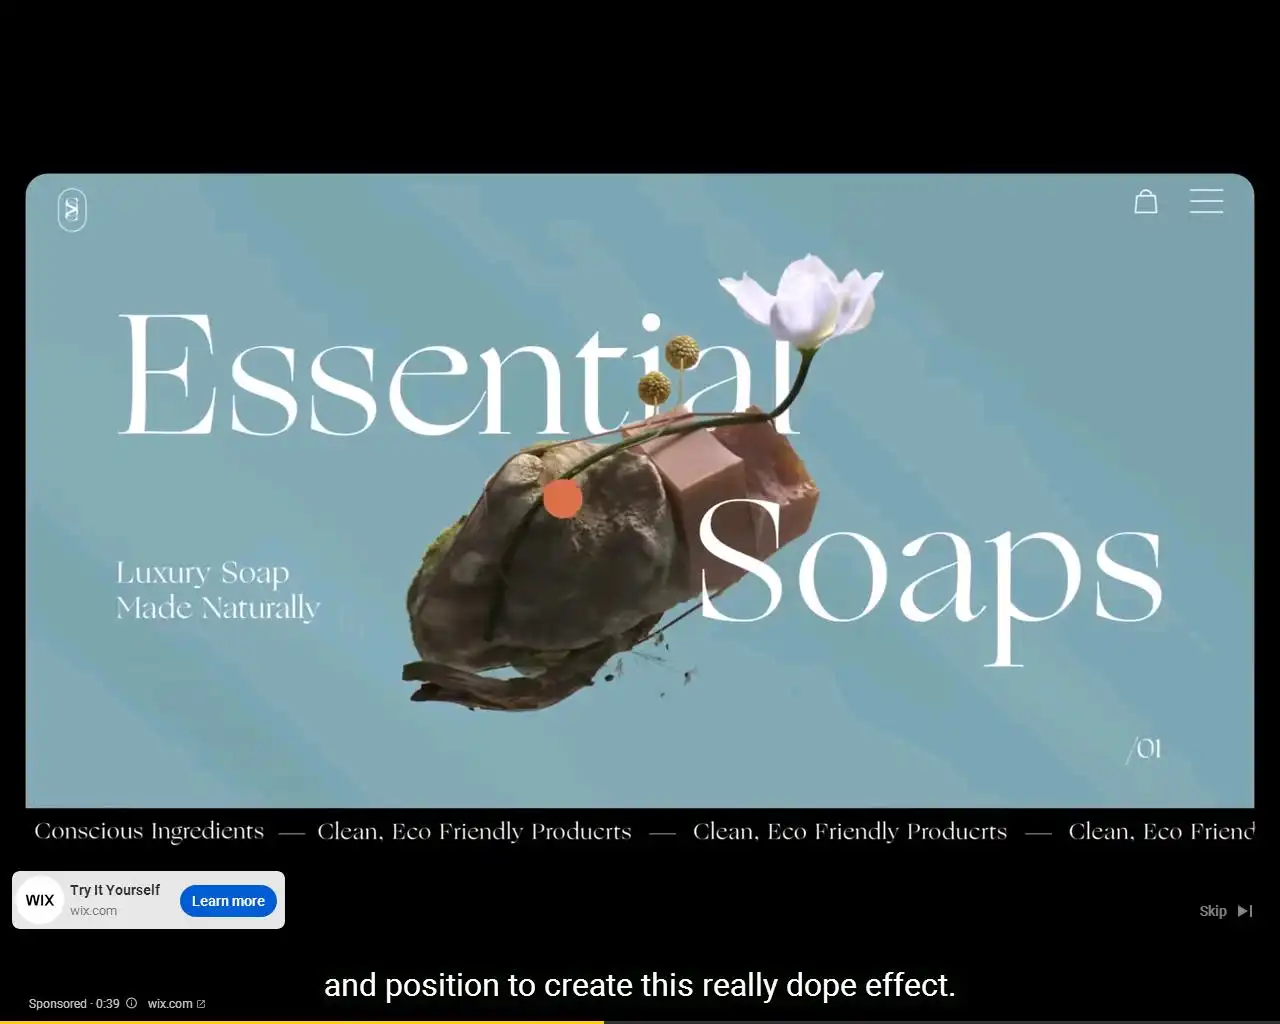Click the /01 slide number
The height and width of the screenshot is (1024, 1280).
point(1144,749)
